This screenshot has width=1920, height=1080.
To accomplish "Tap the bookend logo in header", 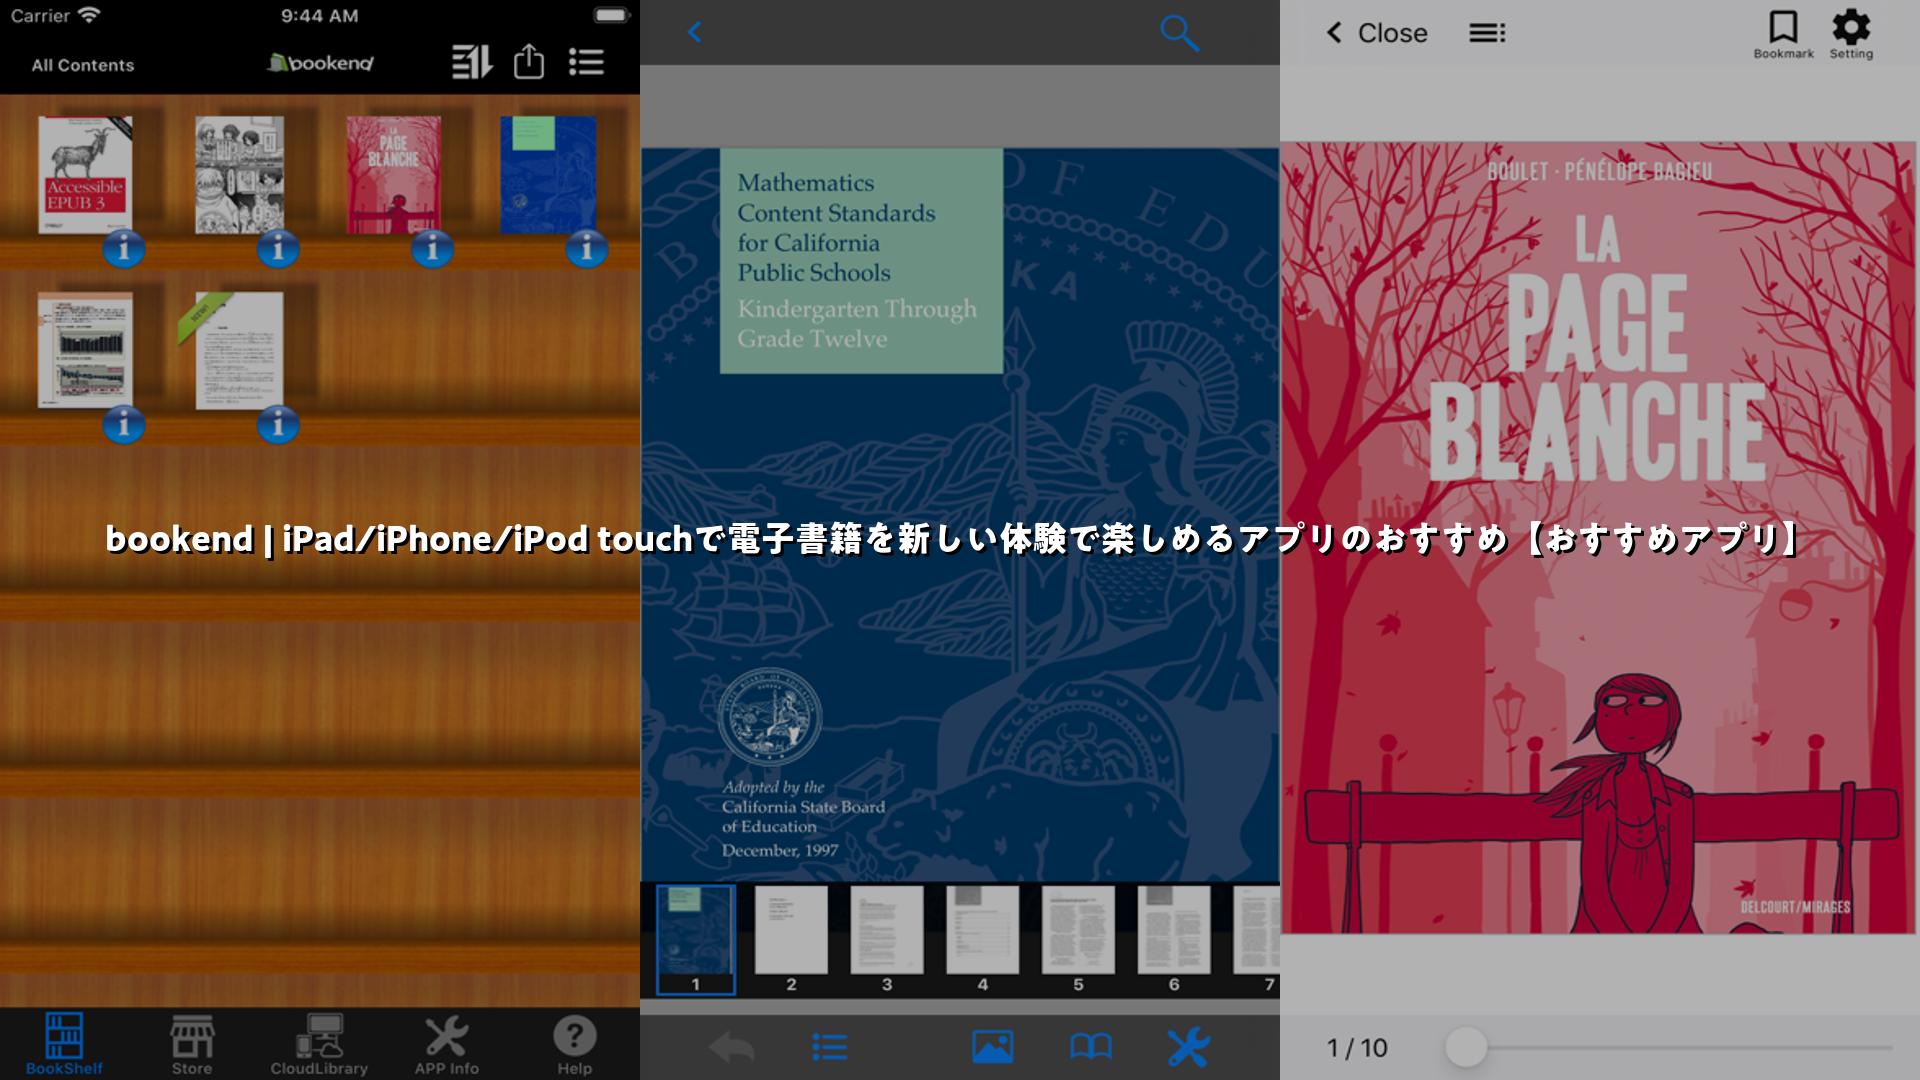I will click(321, 63).
